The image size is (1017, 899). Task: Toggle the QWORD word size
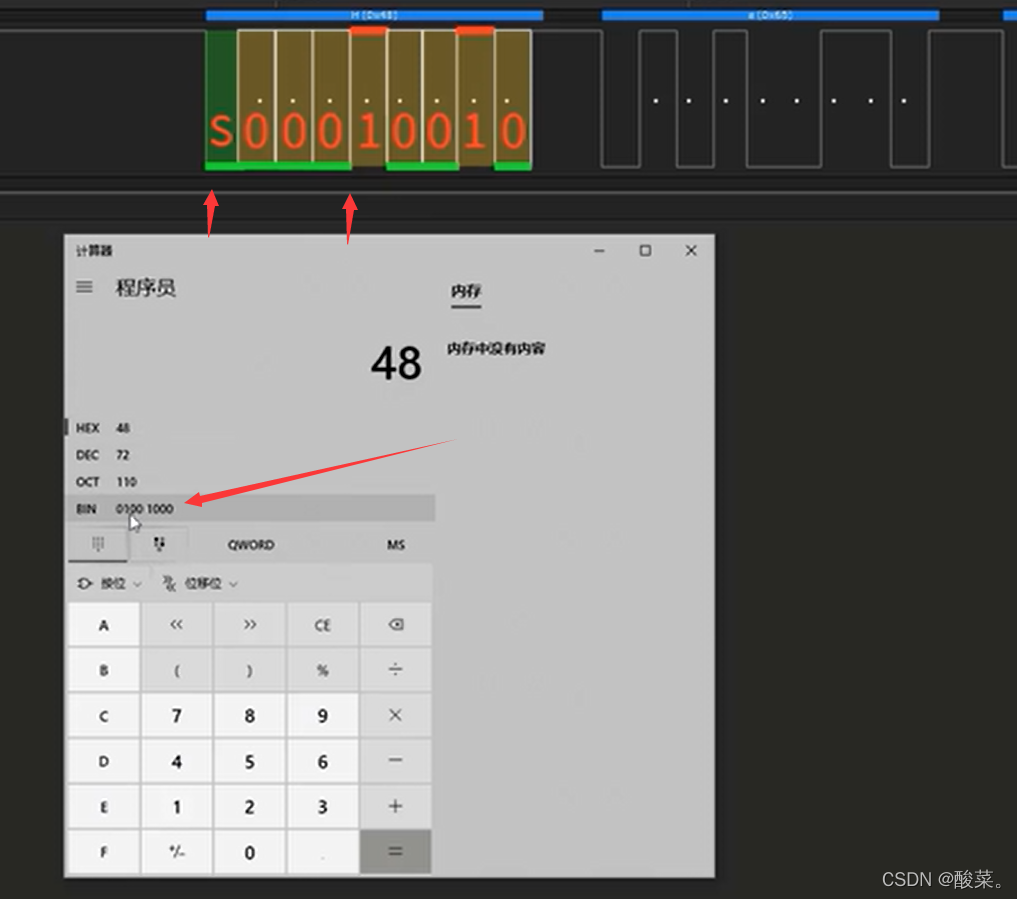[x=251, y=545]
